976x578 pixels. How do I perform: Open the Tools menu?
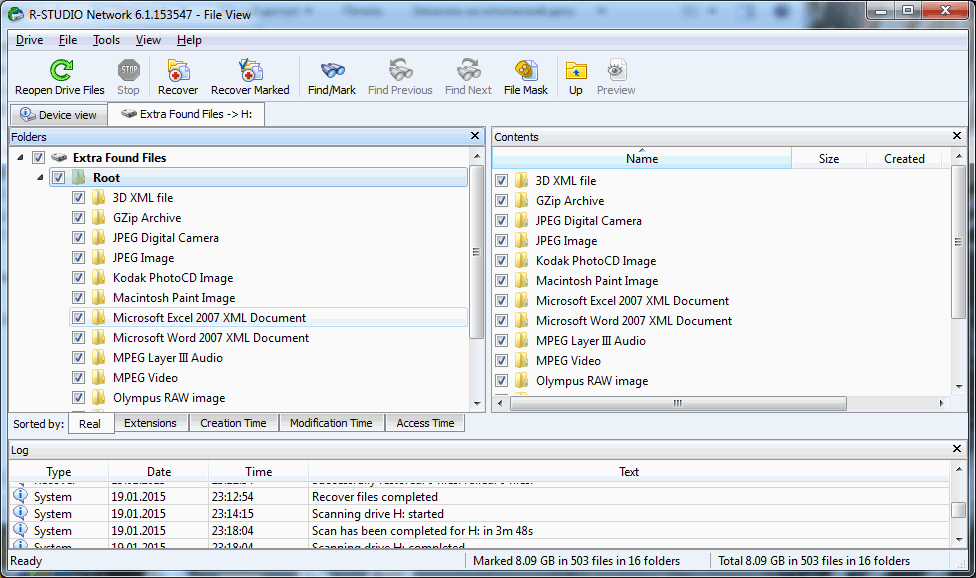click(x=106, y=40)
